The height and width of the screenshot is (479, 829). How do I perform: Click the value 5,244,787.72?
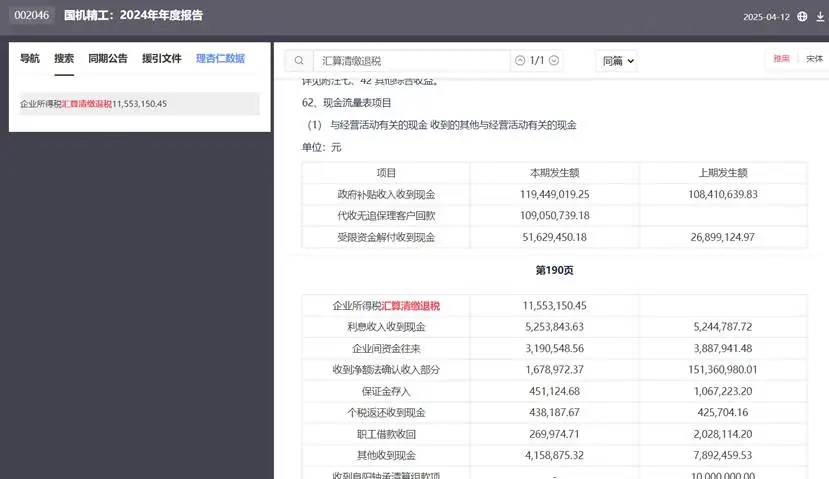pos(723,327)
